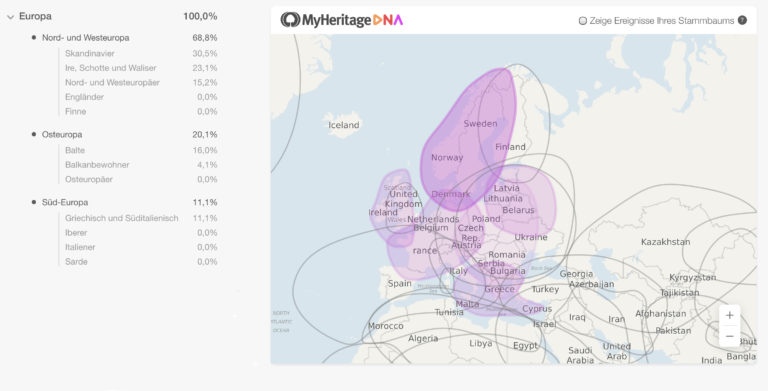Click the Norway label on map
The height and width of the screenshot is (391, 768).
click(447, 157)
